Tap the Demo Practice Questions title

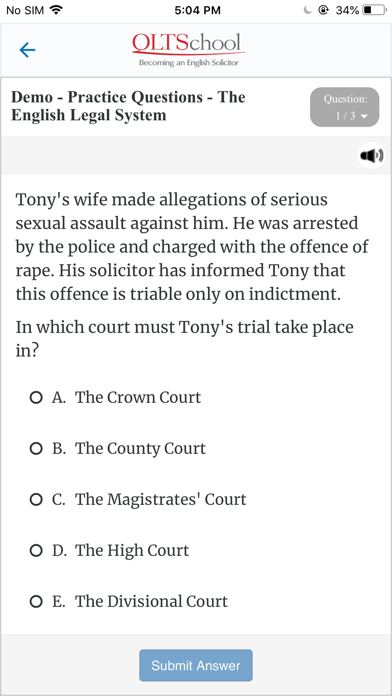pos(128,106)
